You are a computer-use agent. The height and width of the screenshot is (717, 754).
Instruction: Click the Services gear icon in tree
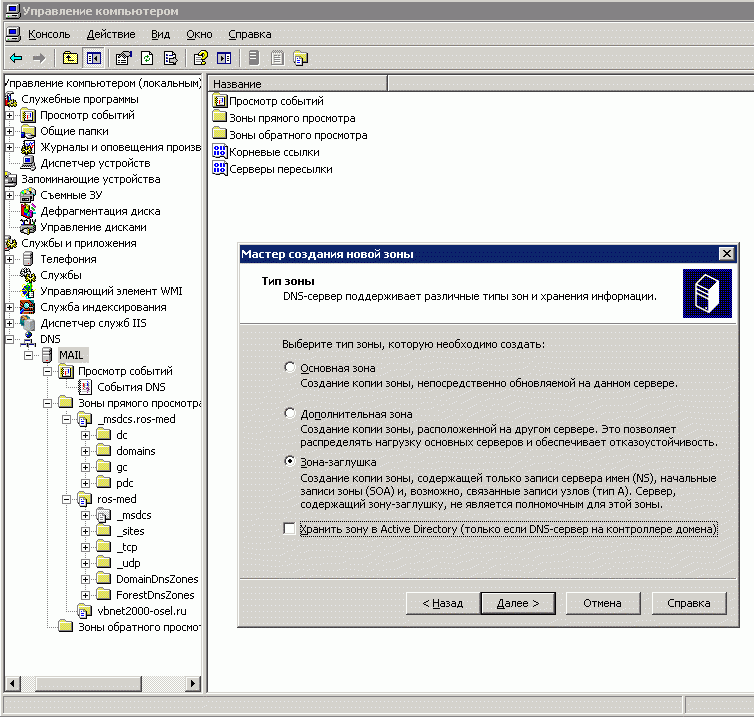[28, 275]
